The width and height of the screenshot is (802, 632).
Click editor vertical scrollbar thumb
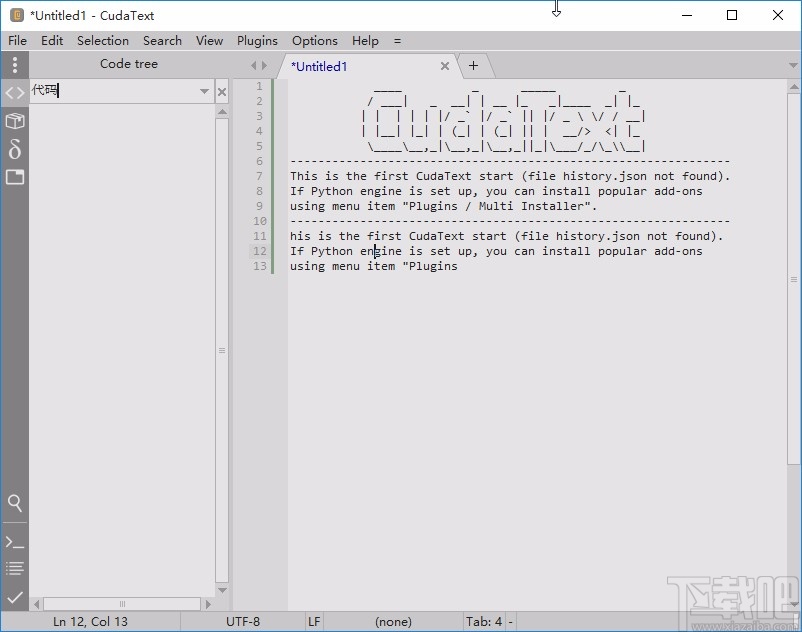(794, 279)
